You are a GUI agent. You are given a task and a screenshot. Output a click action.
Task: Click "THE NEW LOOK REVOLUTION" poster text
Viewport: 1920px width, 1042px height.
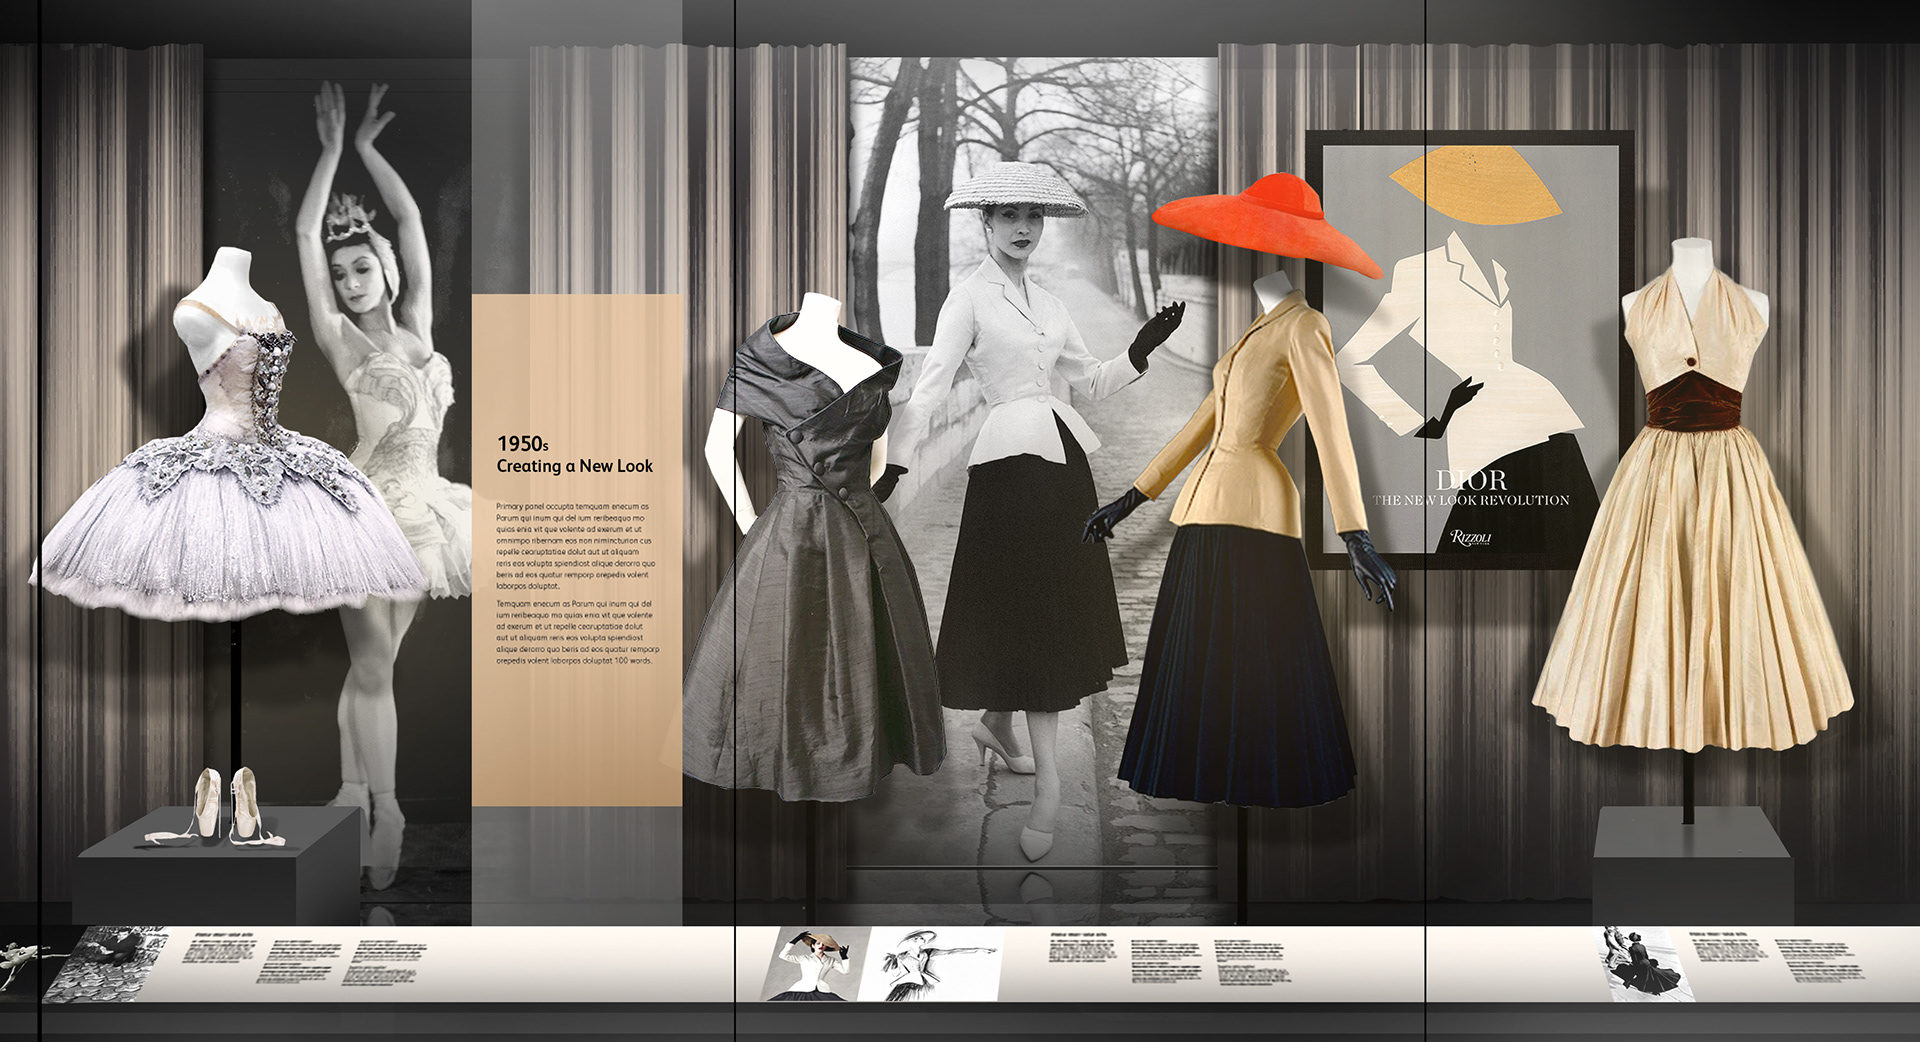click(1471, 500)
